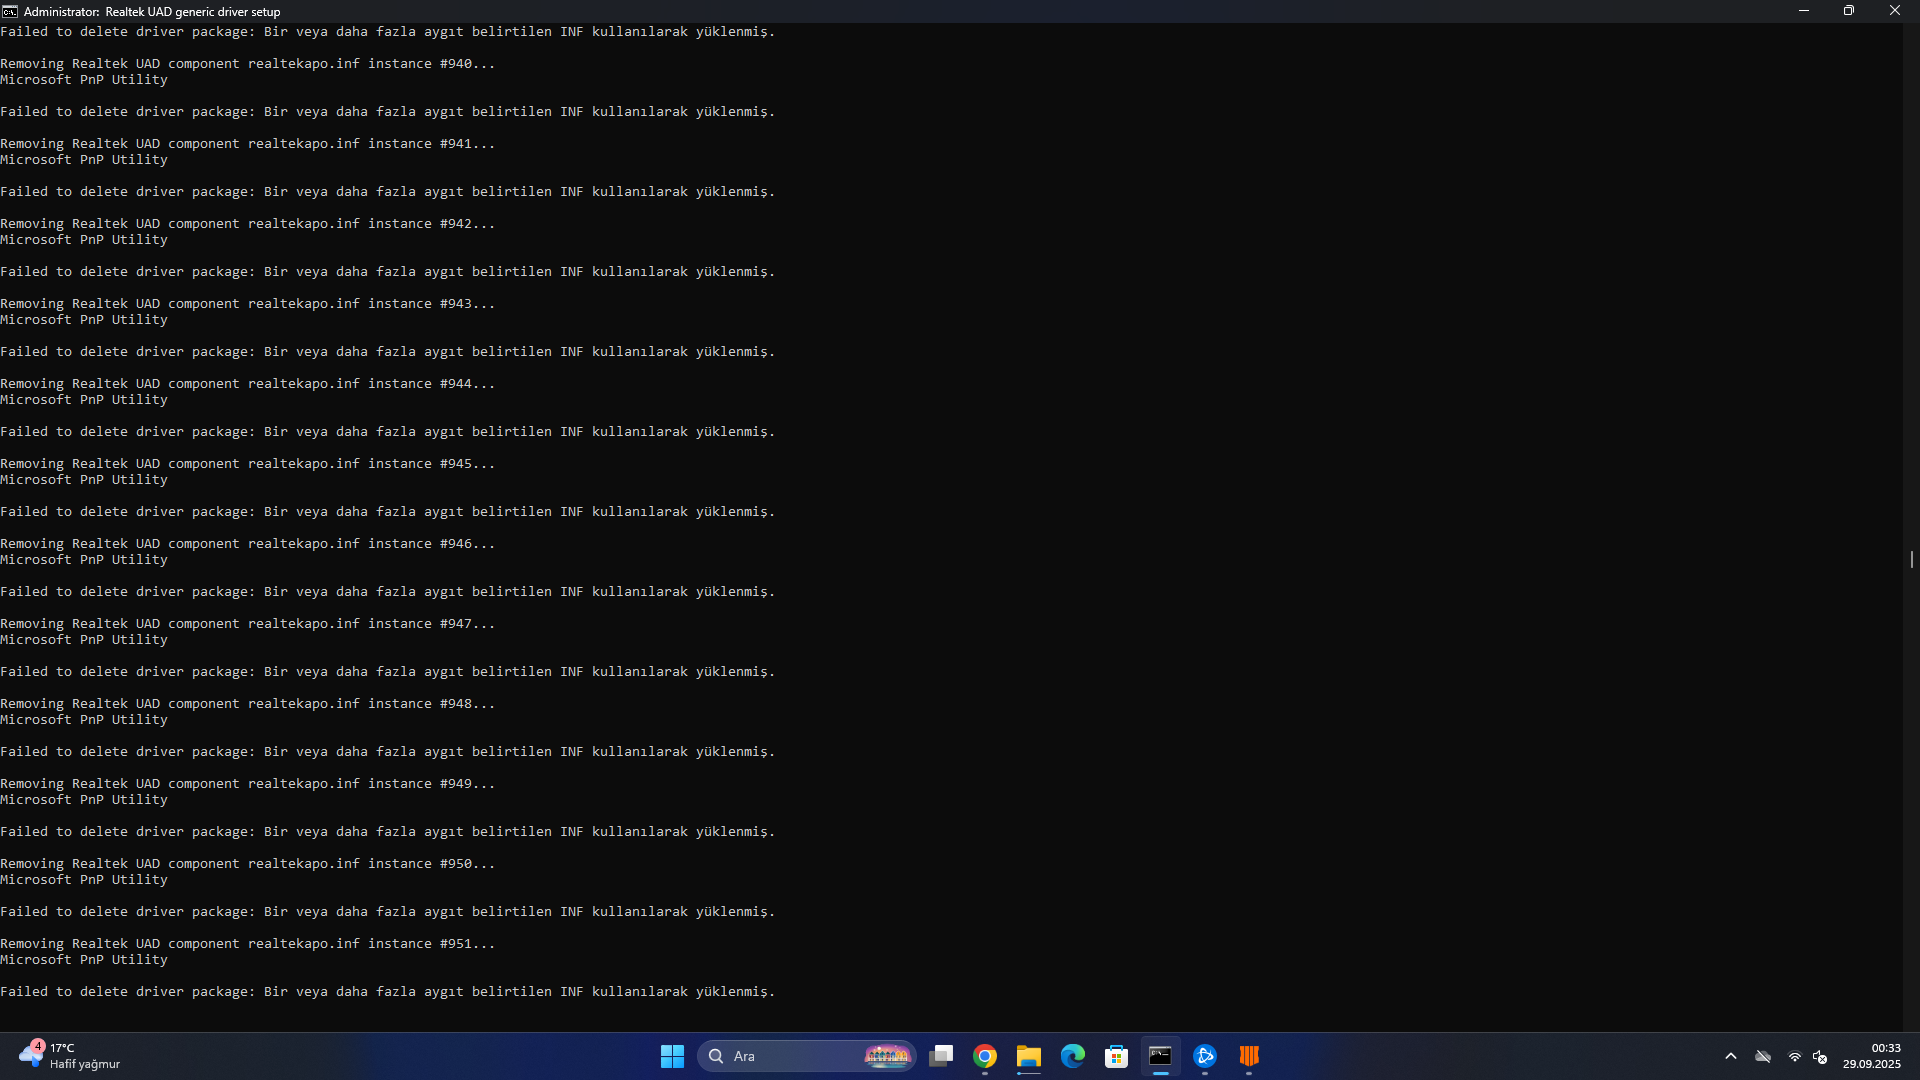Screen dimensions: 1920x1080
Task: Click the line 'Removing ... instance #951...'
Action: click(248, 943)
